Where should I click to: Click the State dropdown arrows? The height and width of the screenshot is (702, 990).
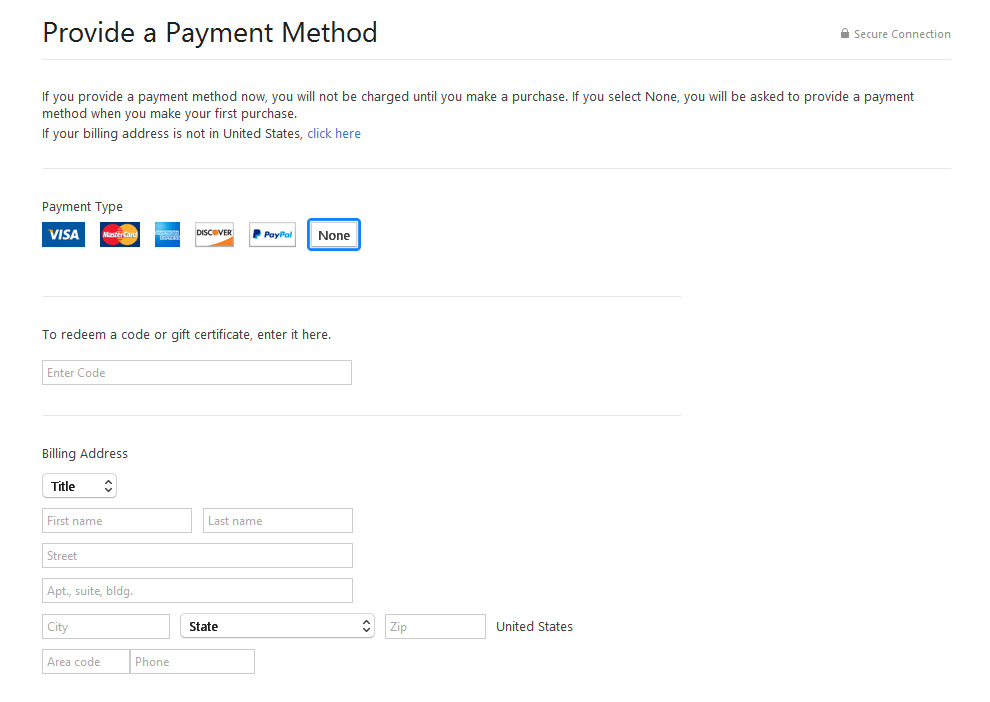point(366,626)
